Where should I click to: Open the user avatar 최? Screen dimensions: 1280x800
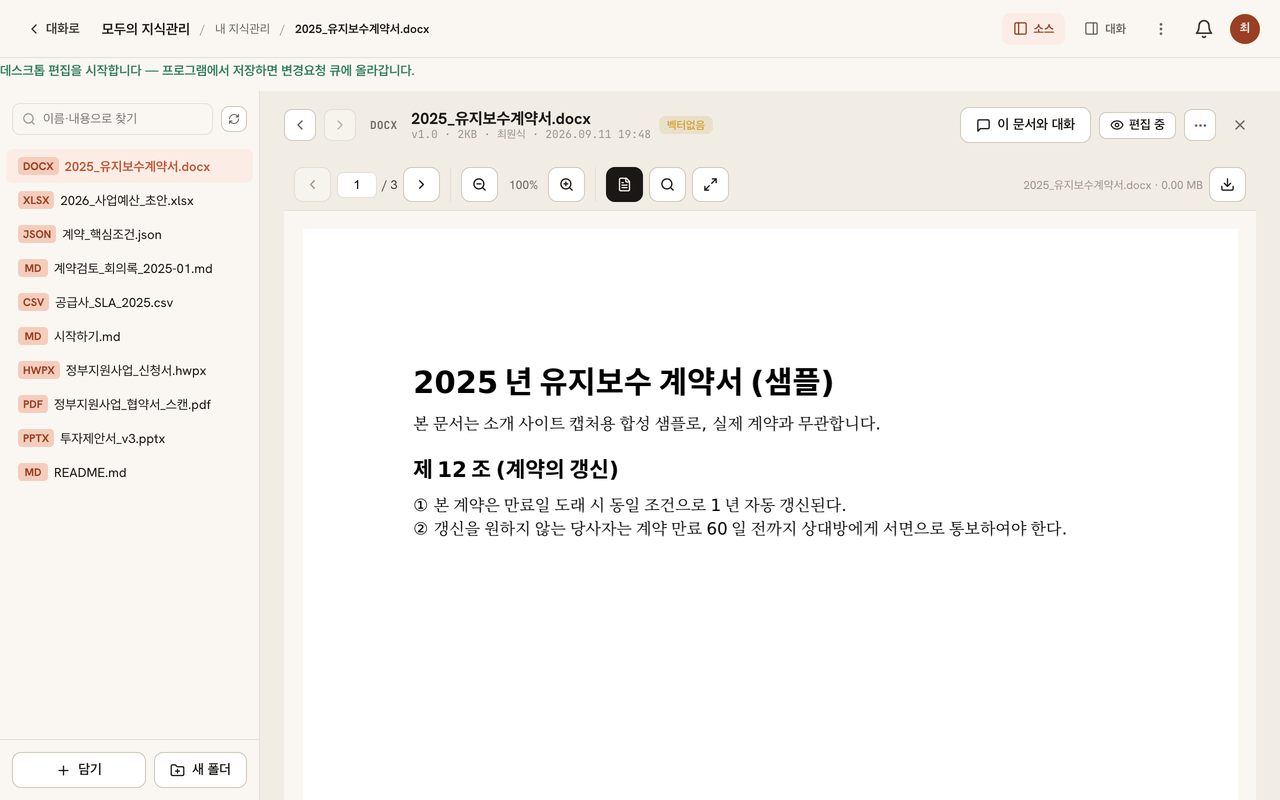pos(1245,29)
